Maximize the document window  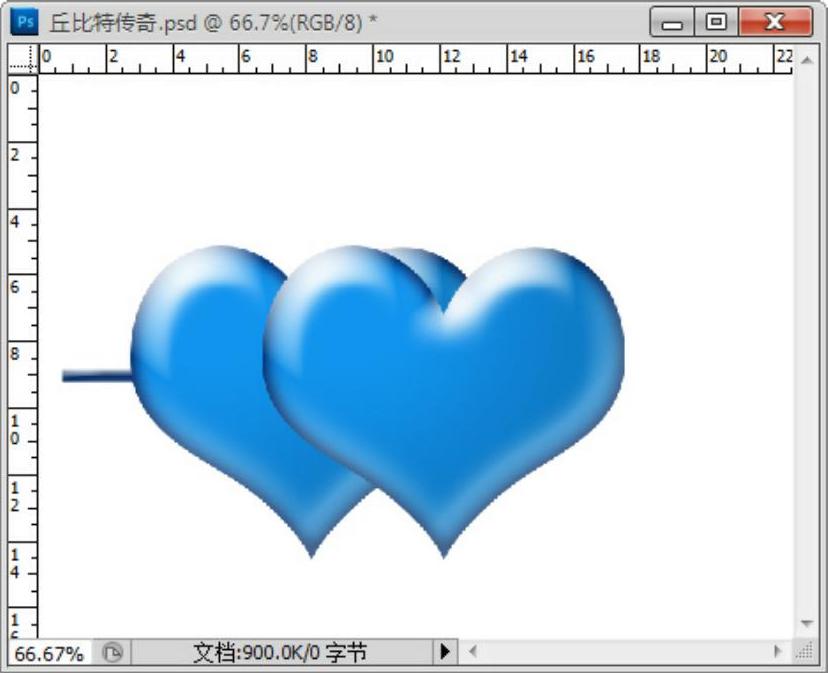717,22
